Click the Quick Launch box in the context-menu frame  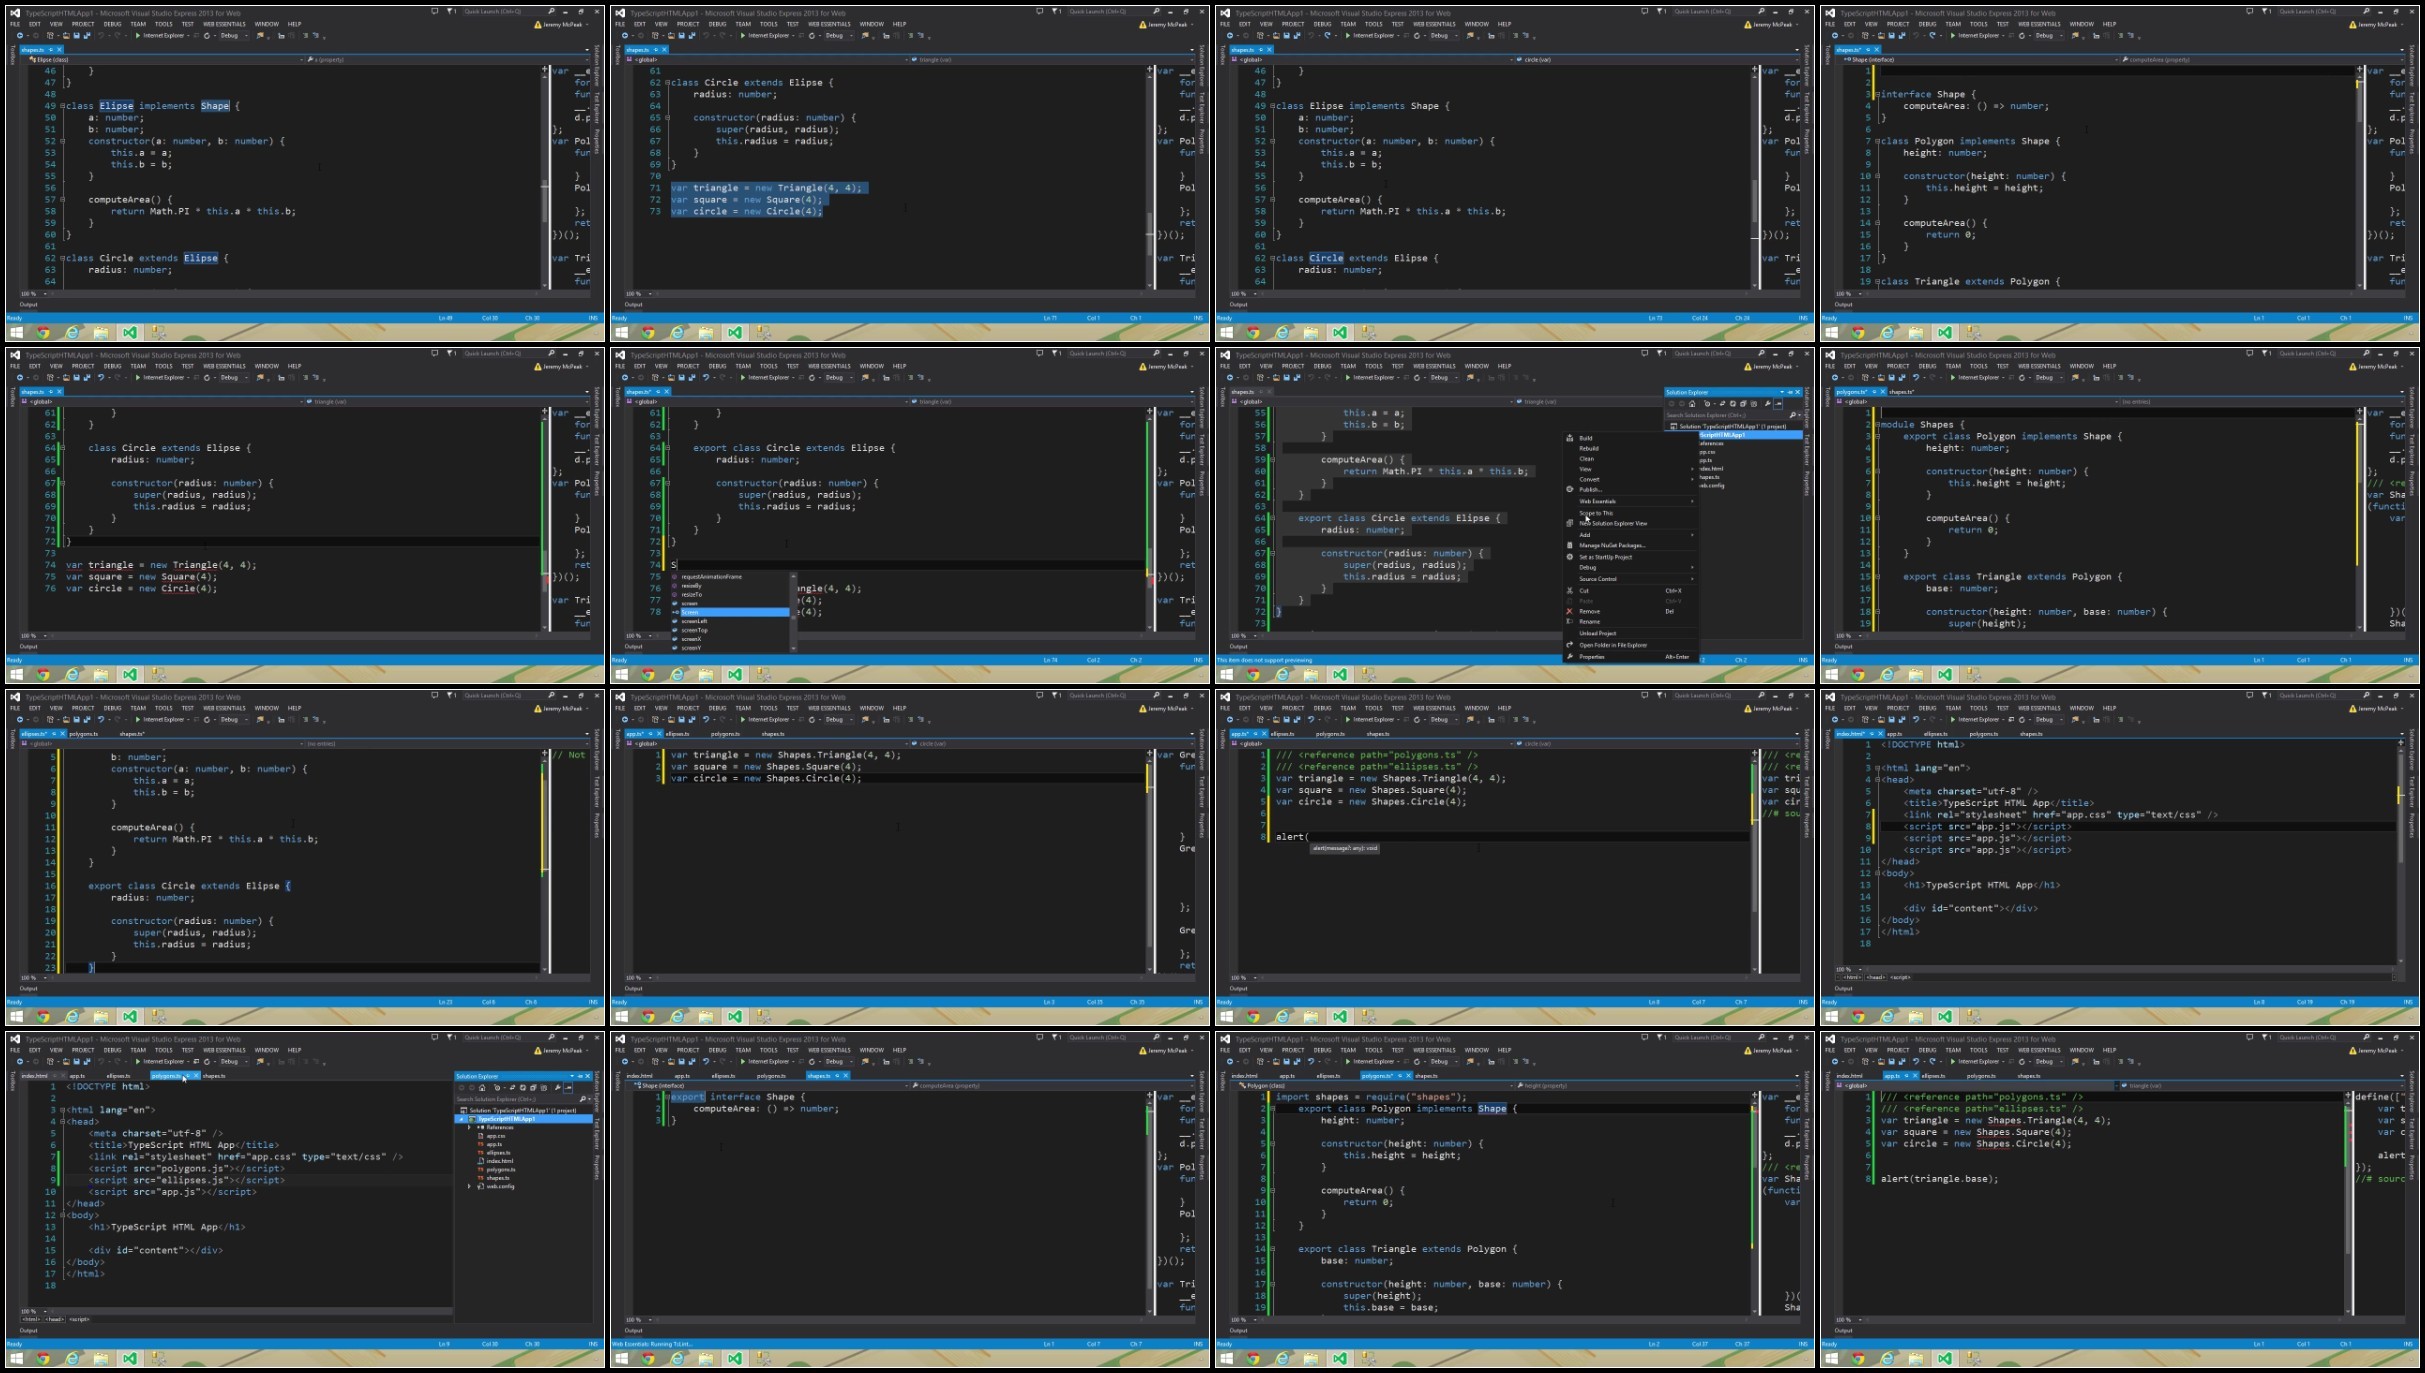(x=1719, y=353)
